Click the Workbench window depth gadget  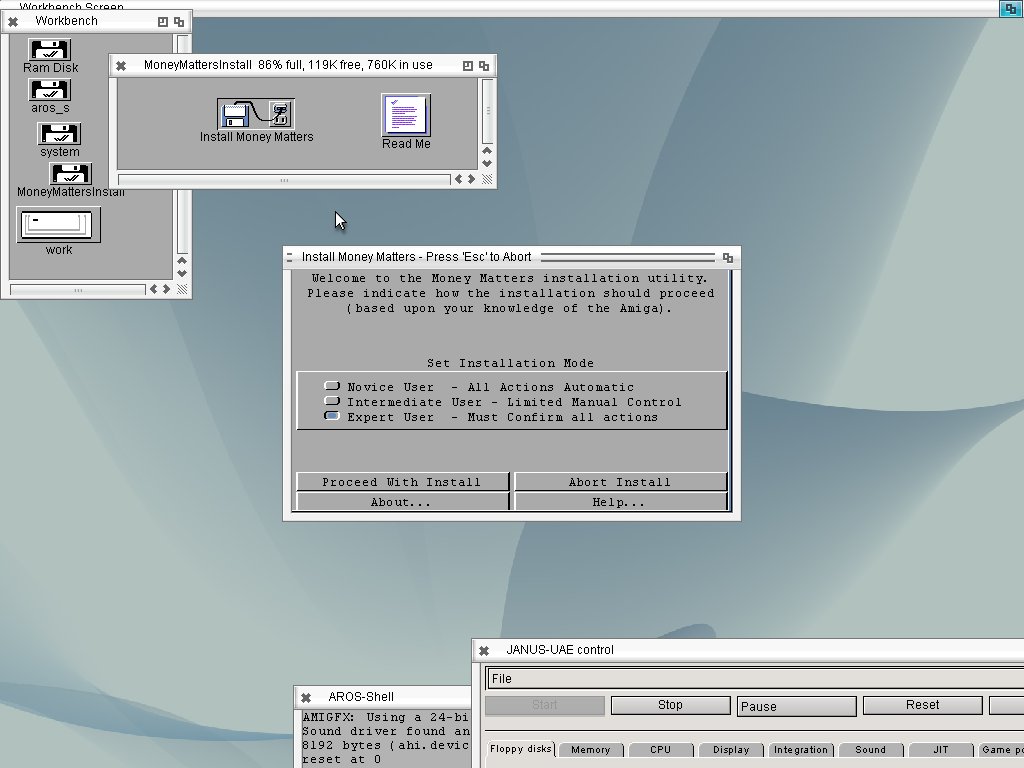pos(178,22)
